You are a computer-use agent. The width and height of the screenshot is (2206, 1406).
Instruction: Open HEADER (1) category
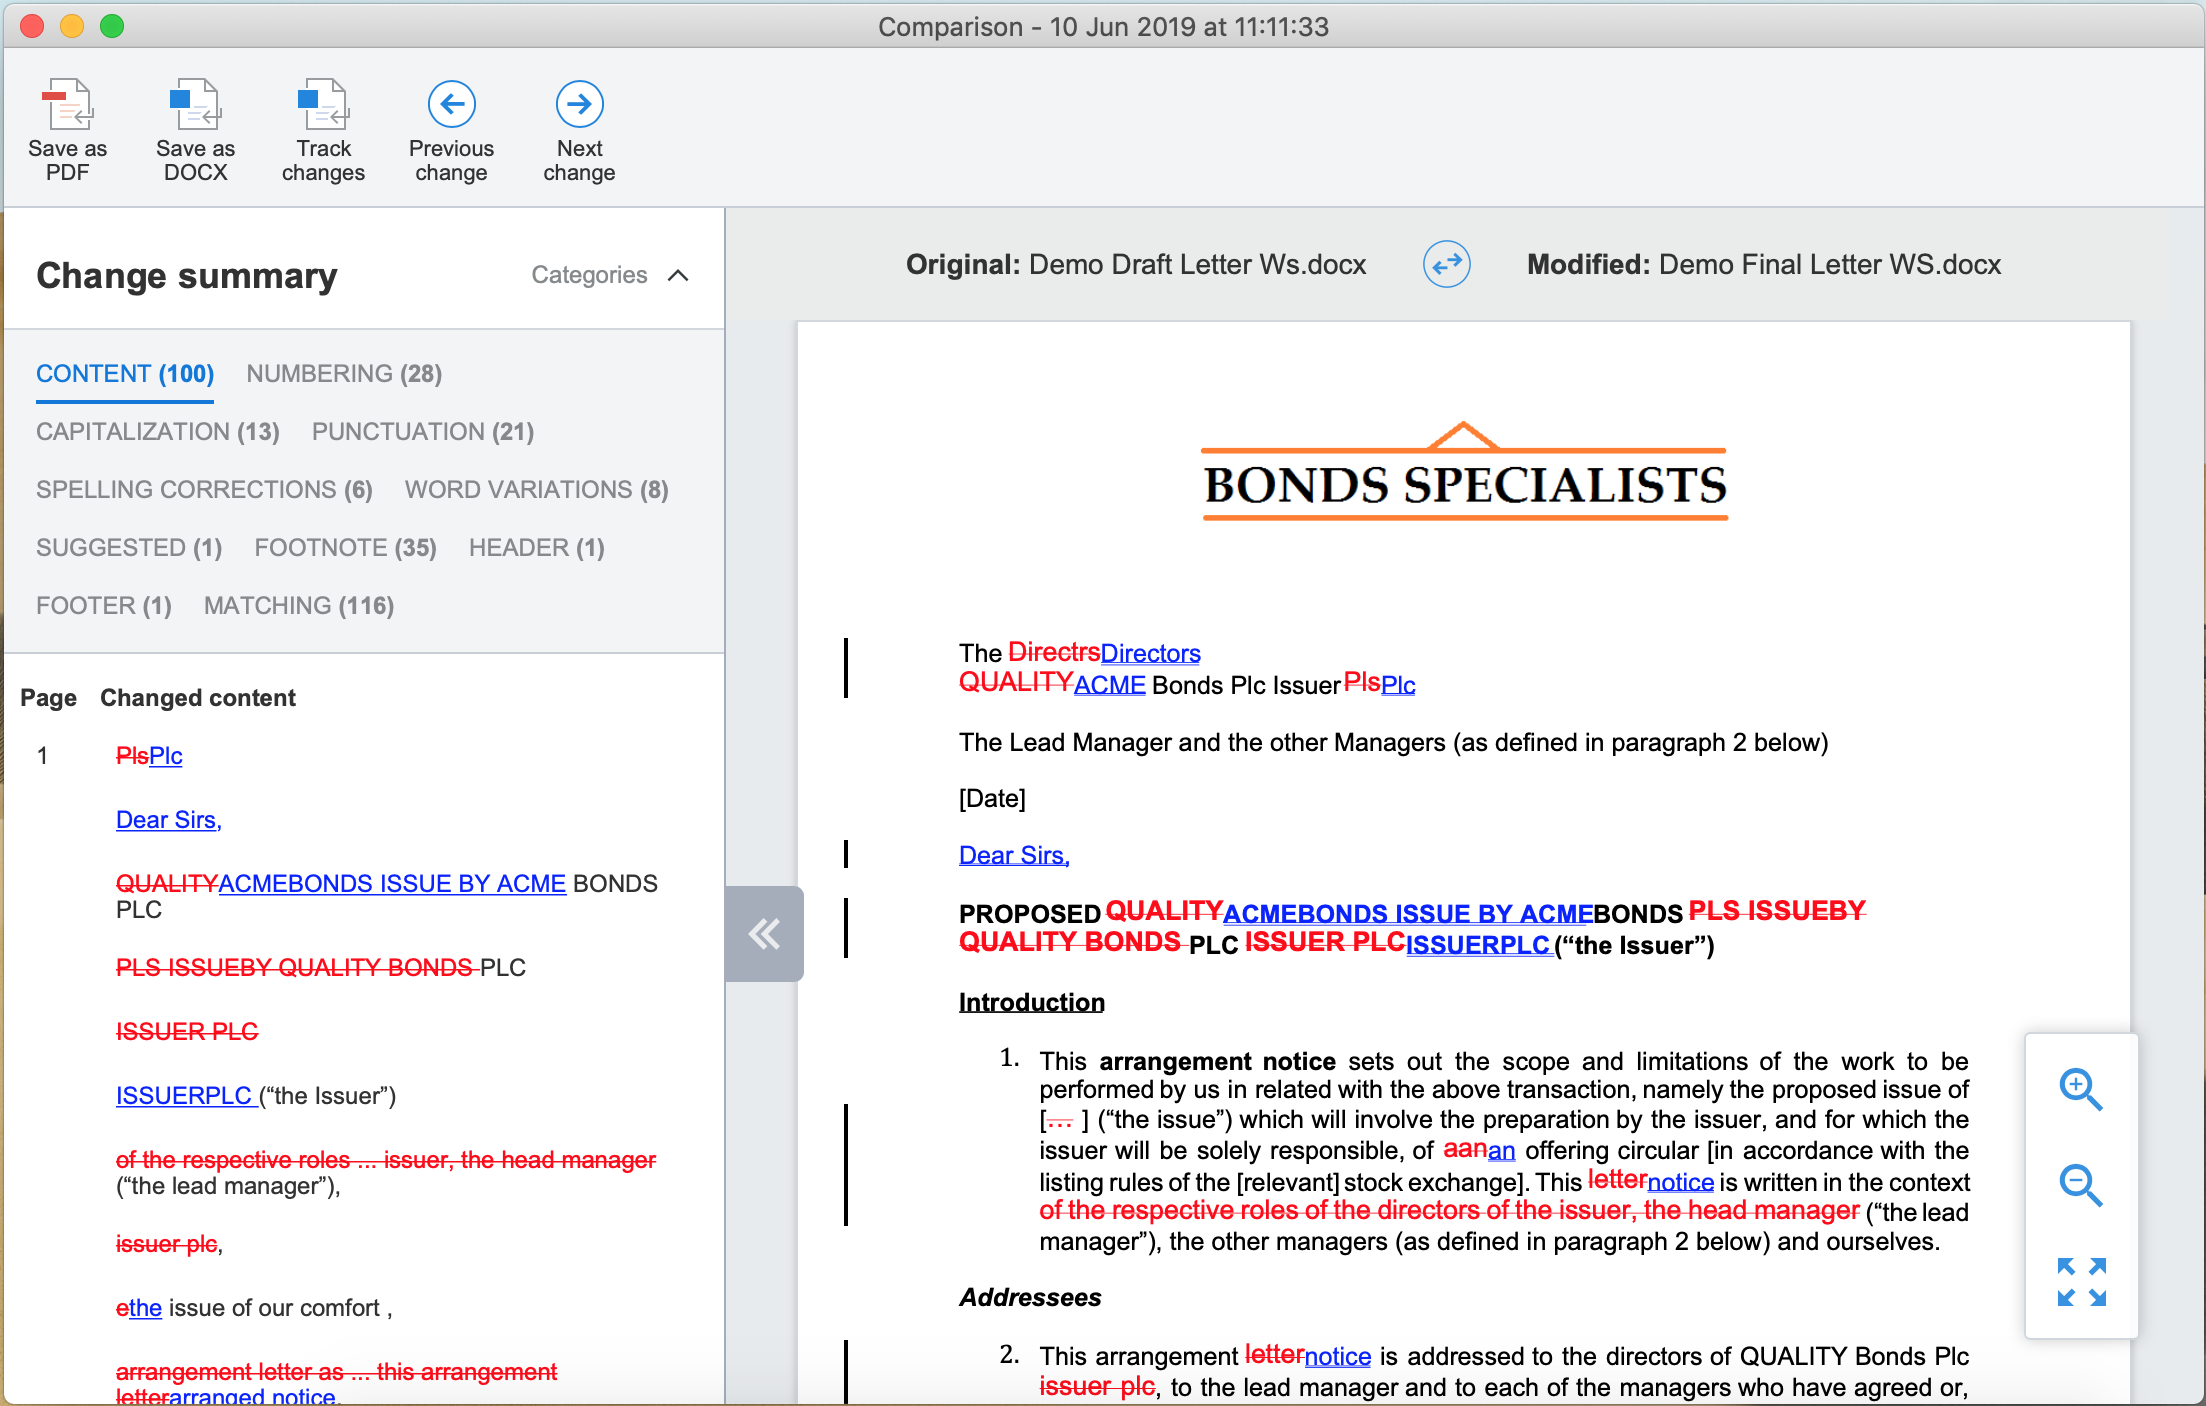(x=537, y=548)
